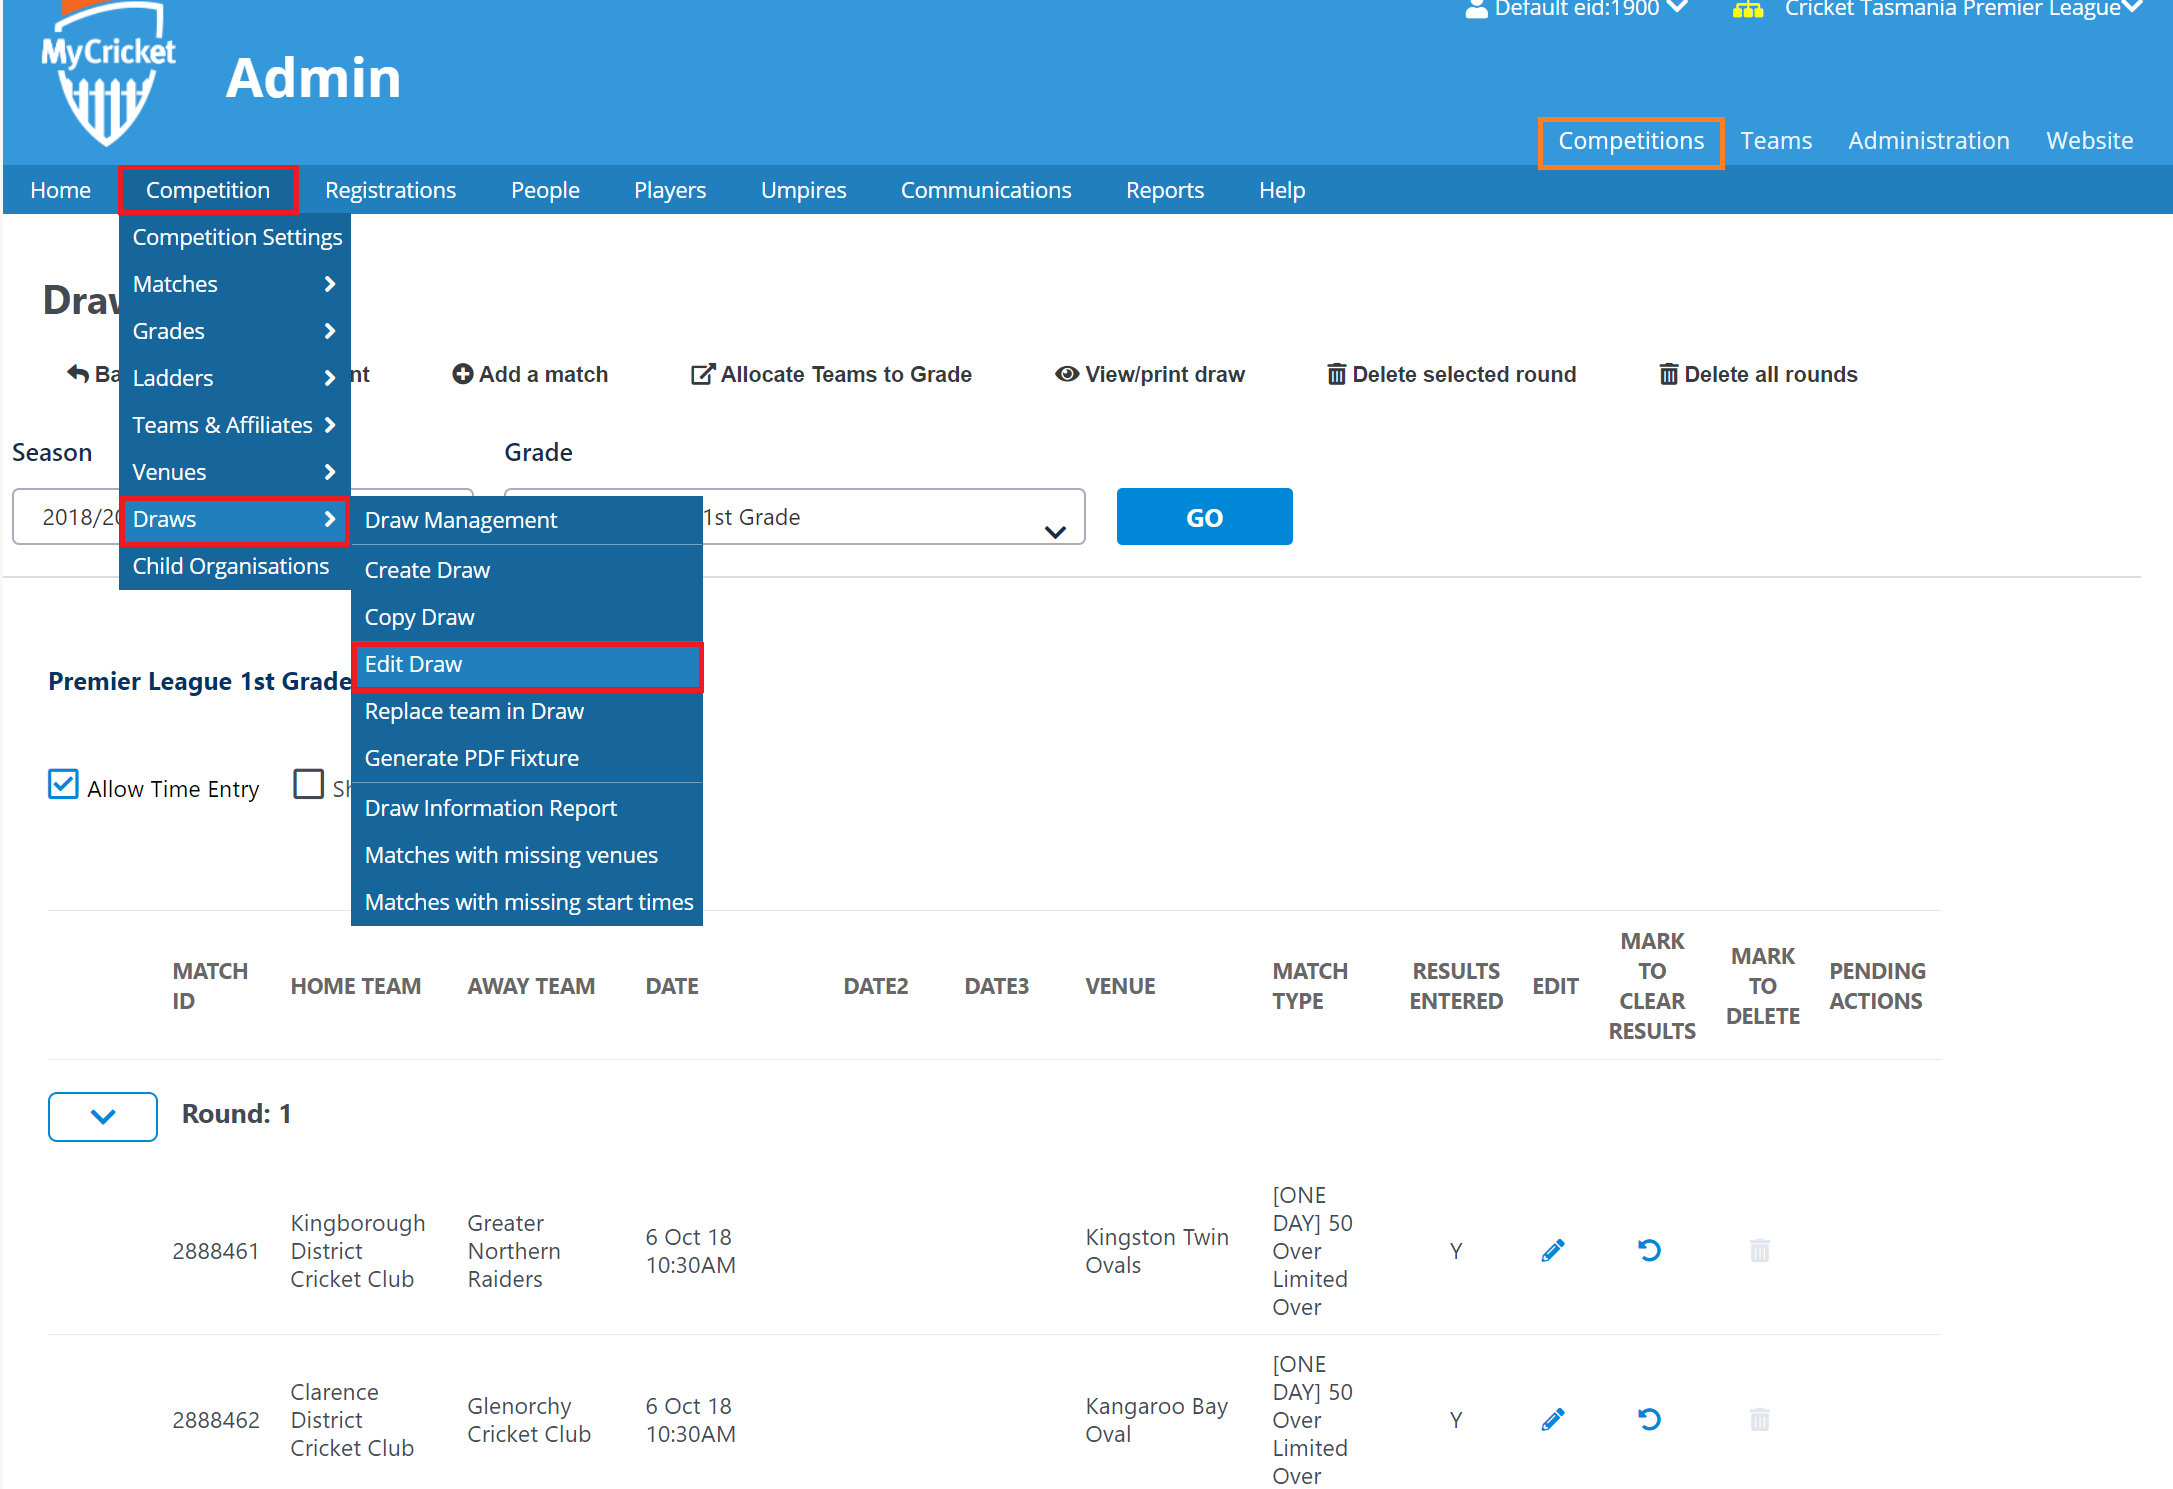Click match ID 2888461

pyautogui.click(x=215, y=1251)
